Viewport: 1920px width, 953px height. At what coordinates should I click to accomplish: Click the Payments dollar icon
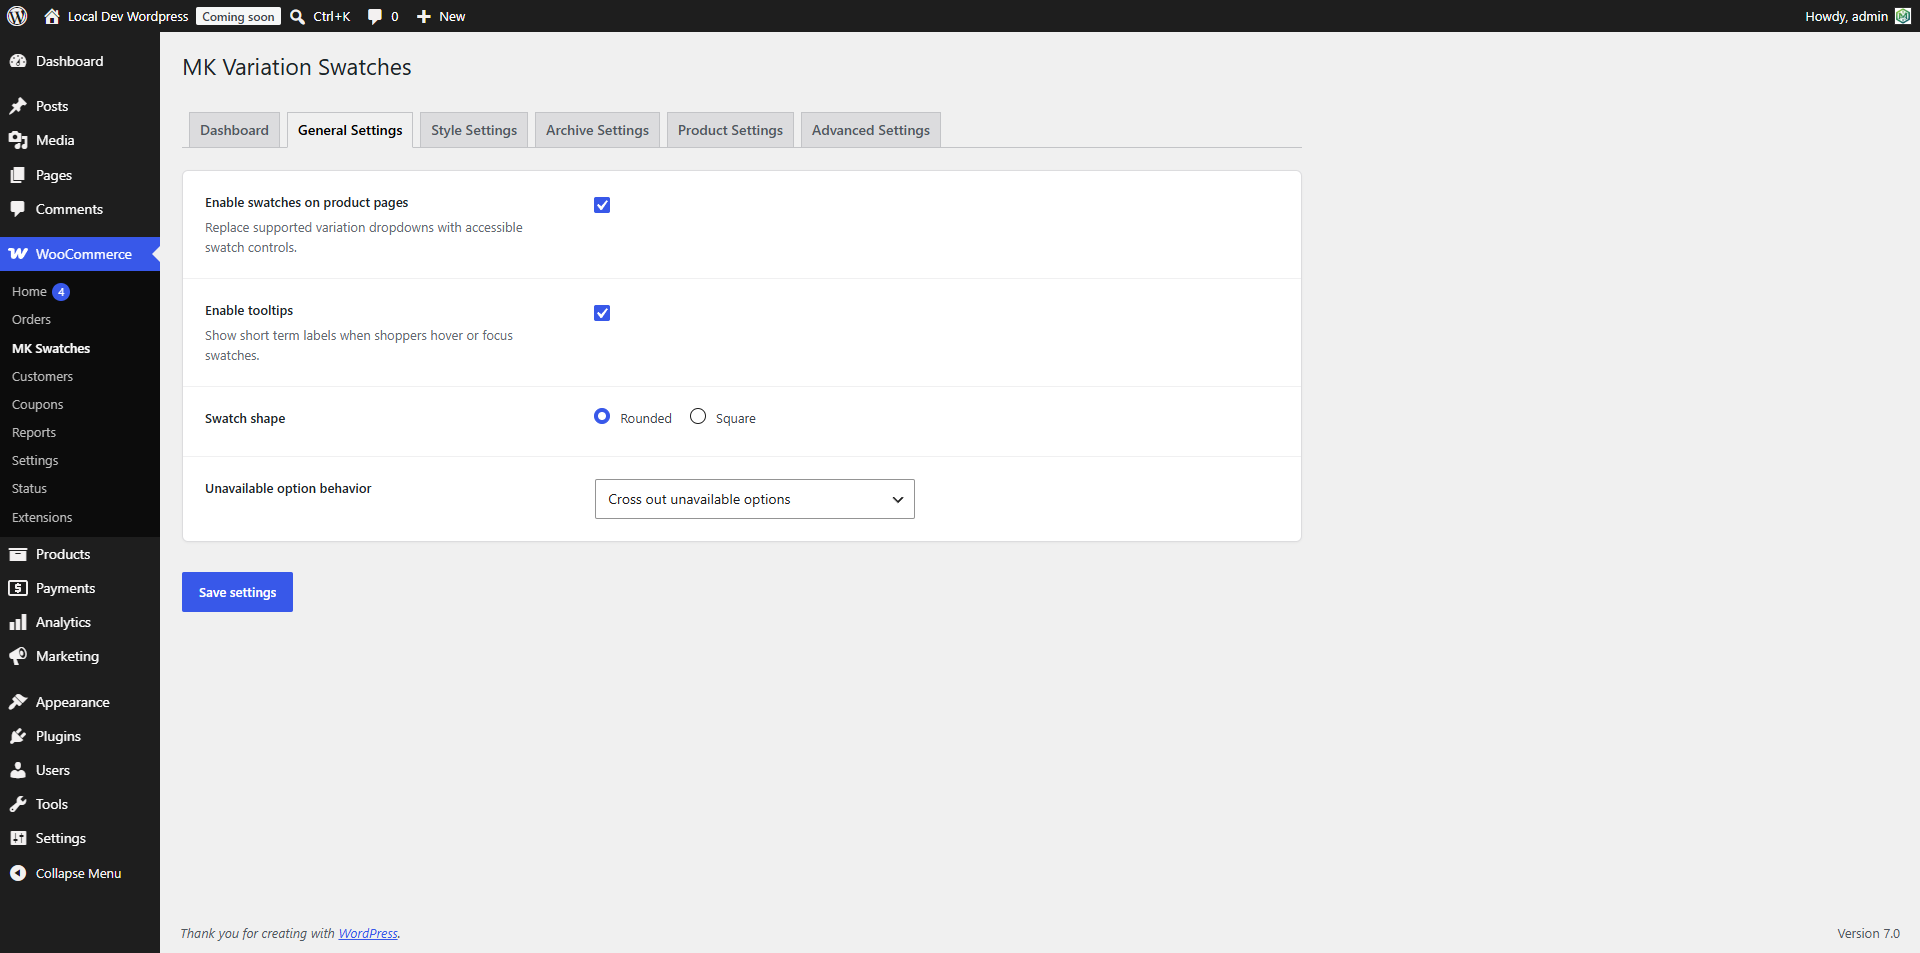(x=18, y=588)
